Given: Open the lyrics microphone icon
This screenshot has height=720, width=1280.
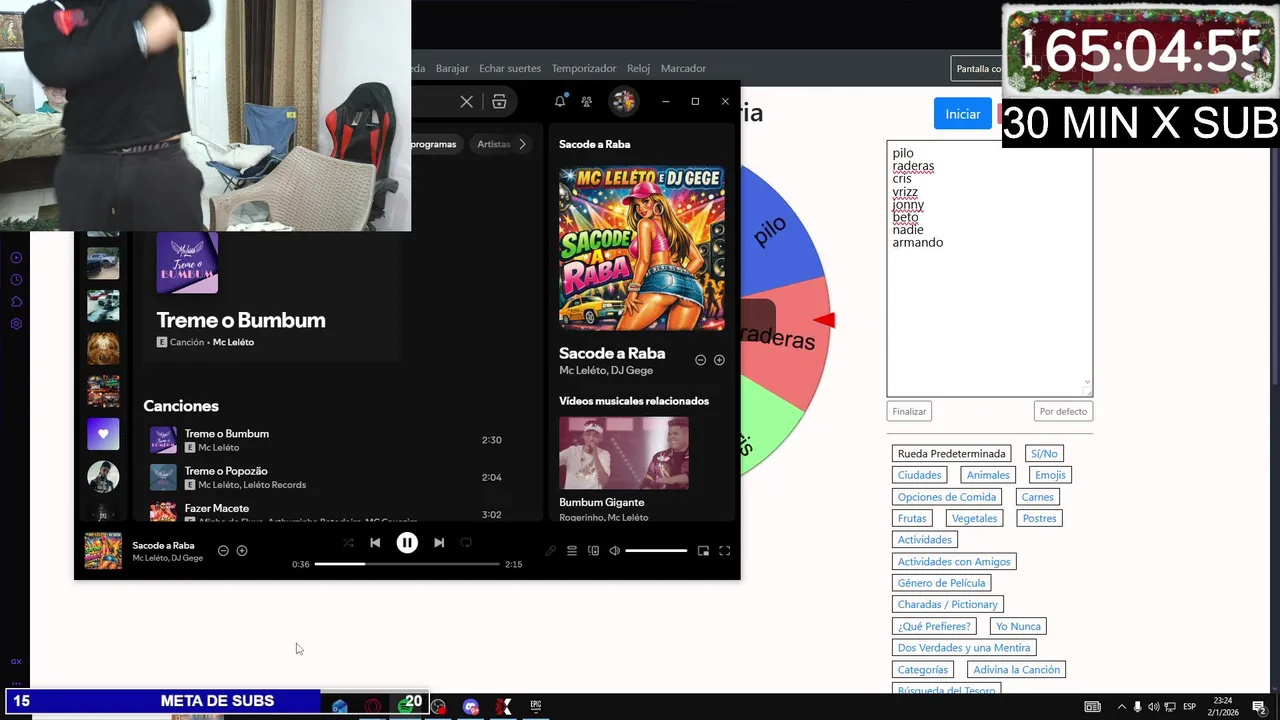Looking at the screenshot, I should [x=550, y=551].
